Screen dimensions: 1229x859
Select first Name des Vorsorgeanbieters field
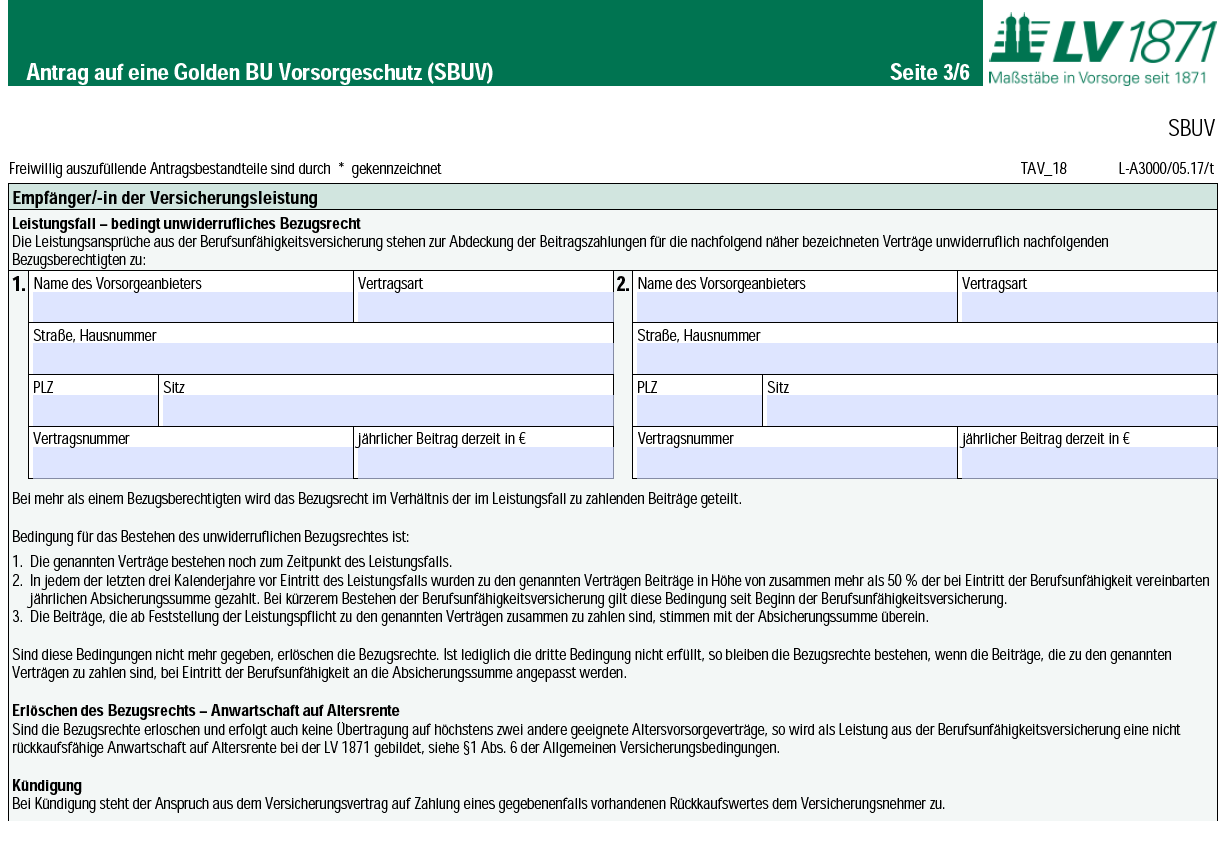tap(192, 307)
